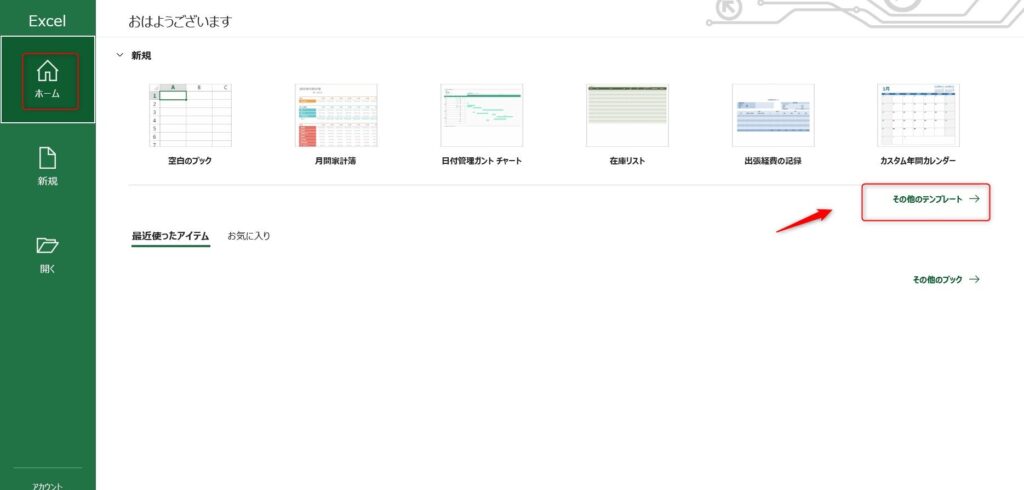Click the 空白のブック label text
Viewport: 1024px width, 490px height.
pyautogui.click(x=190, y=161)
